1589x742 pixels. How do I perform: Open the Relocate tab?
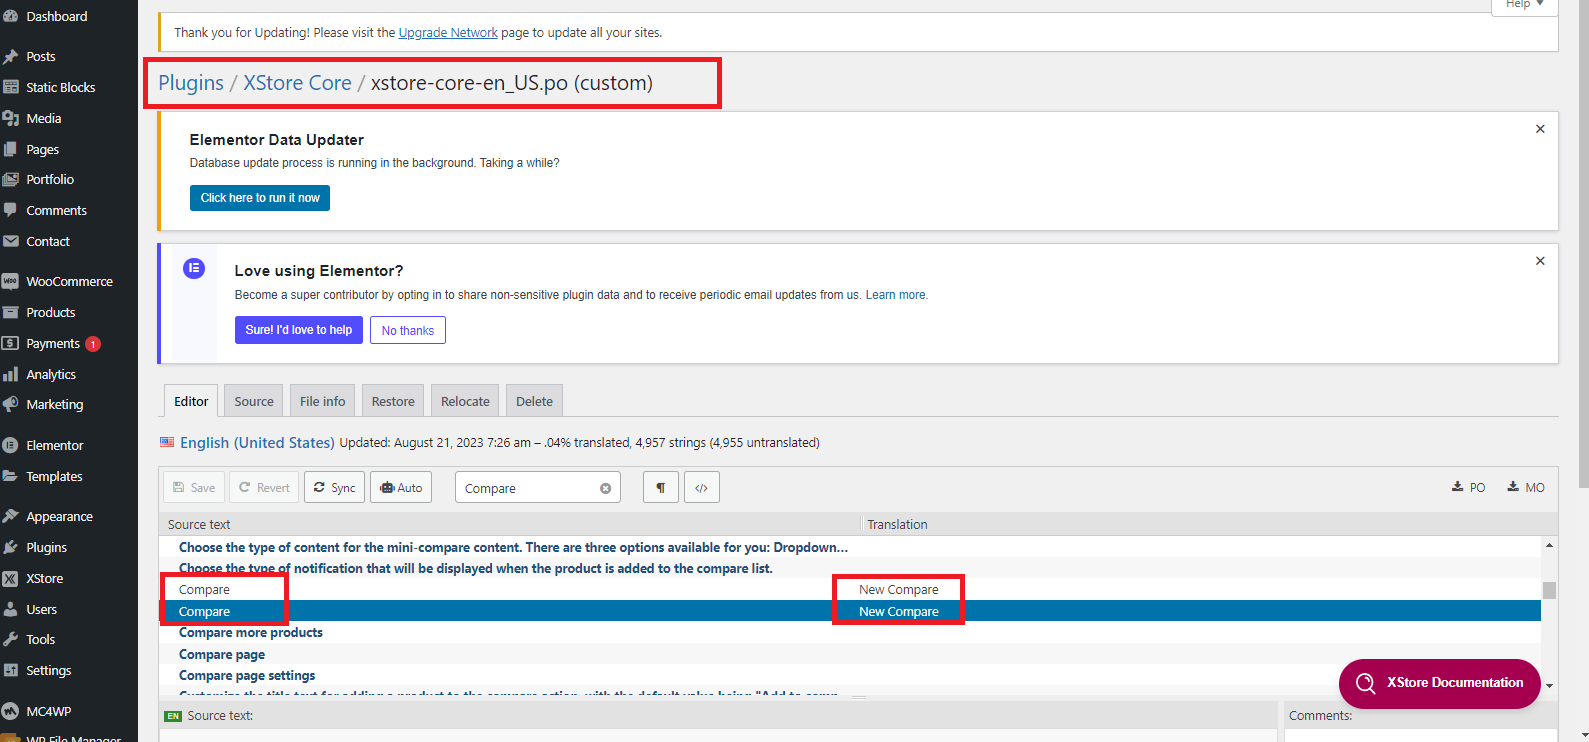tap(465, 401)
